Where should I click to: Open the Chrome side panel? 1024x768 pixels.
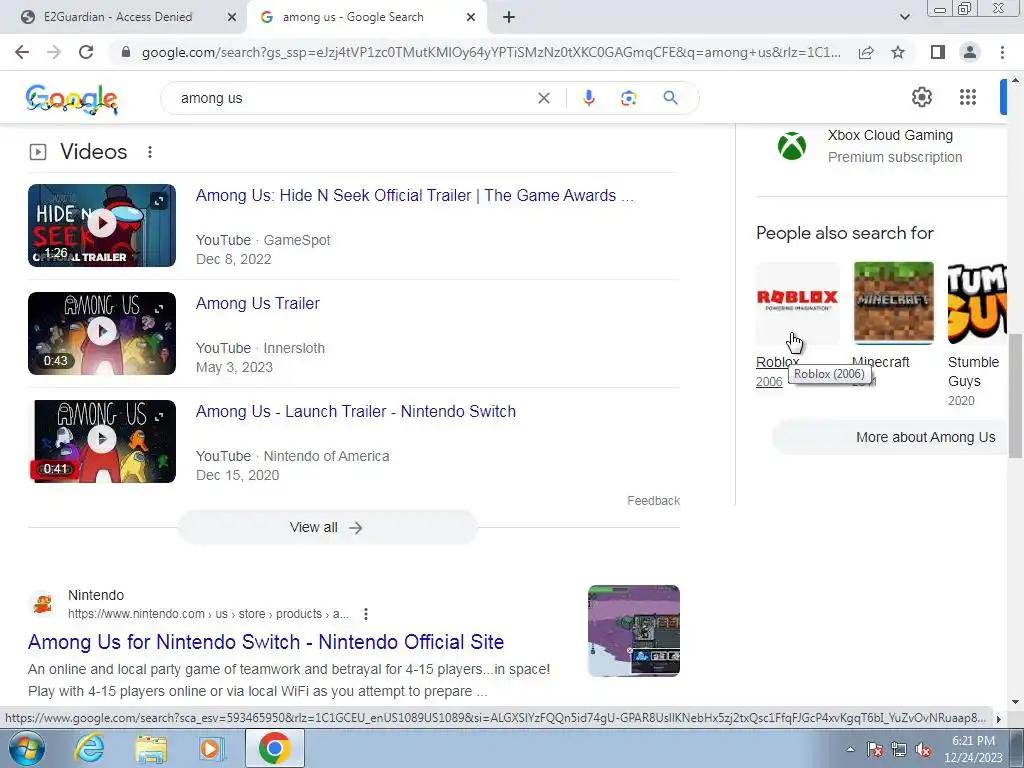tap(938, 52)
